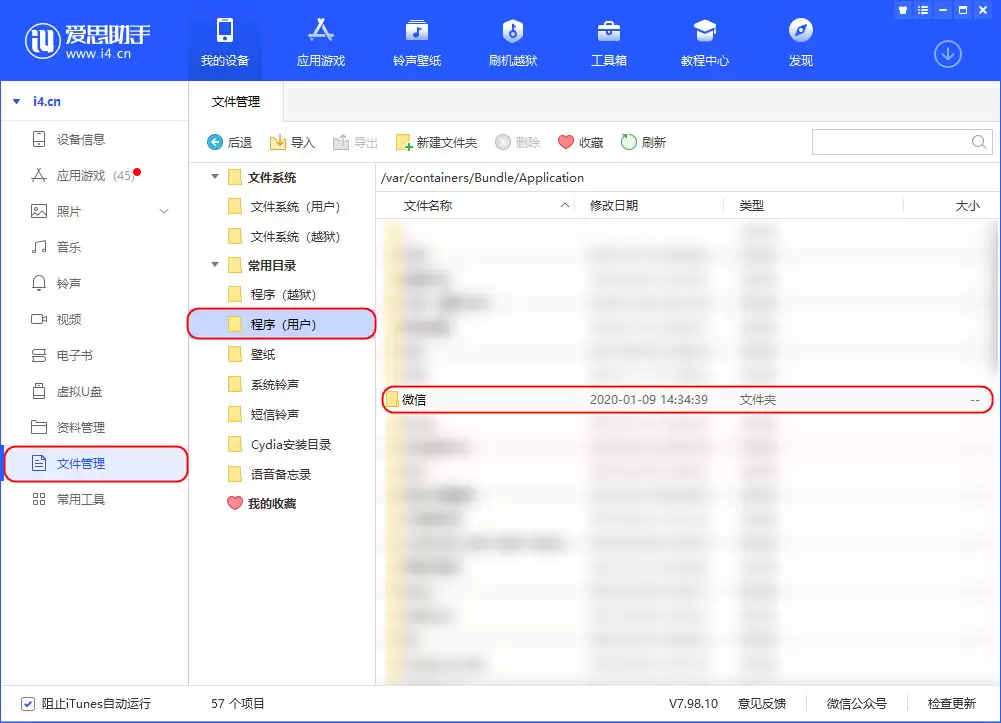Open the 工具箱 toolbox
The width and height of the screenshot is (1001, 723).
pos(608,42)
